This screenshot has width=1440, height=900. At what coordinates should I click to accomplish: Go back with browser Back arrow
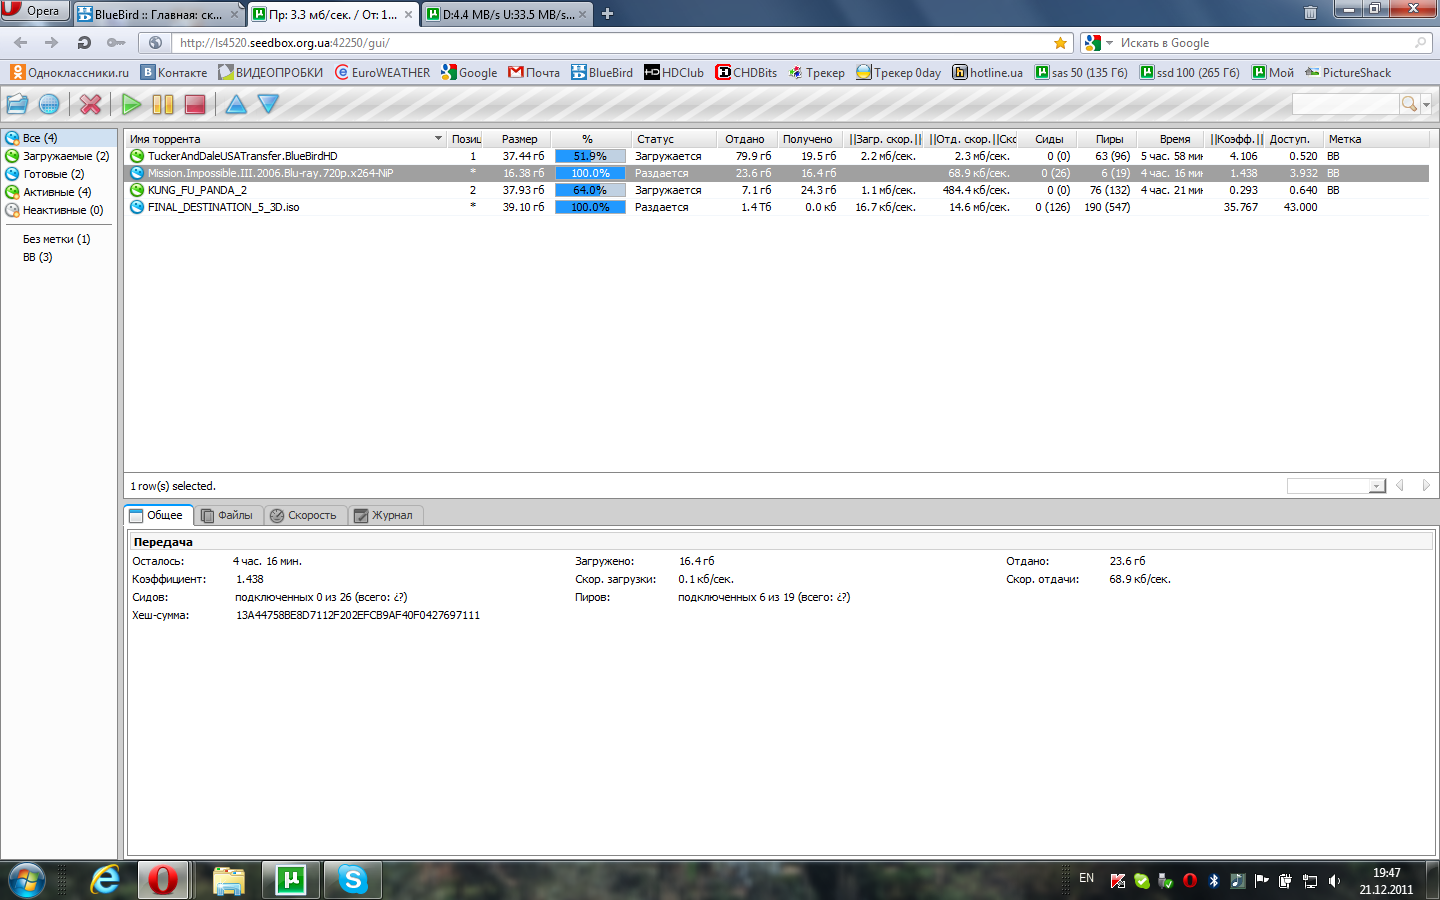coord(21,43)
